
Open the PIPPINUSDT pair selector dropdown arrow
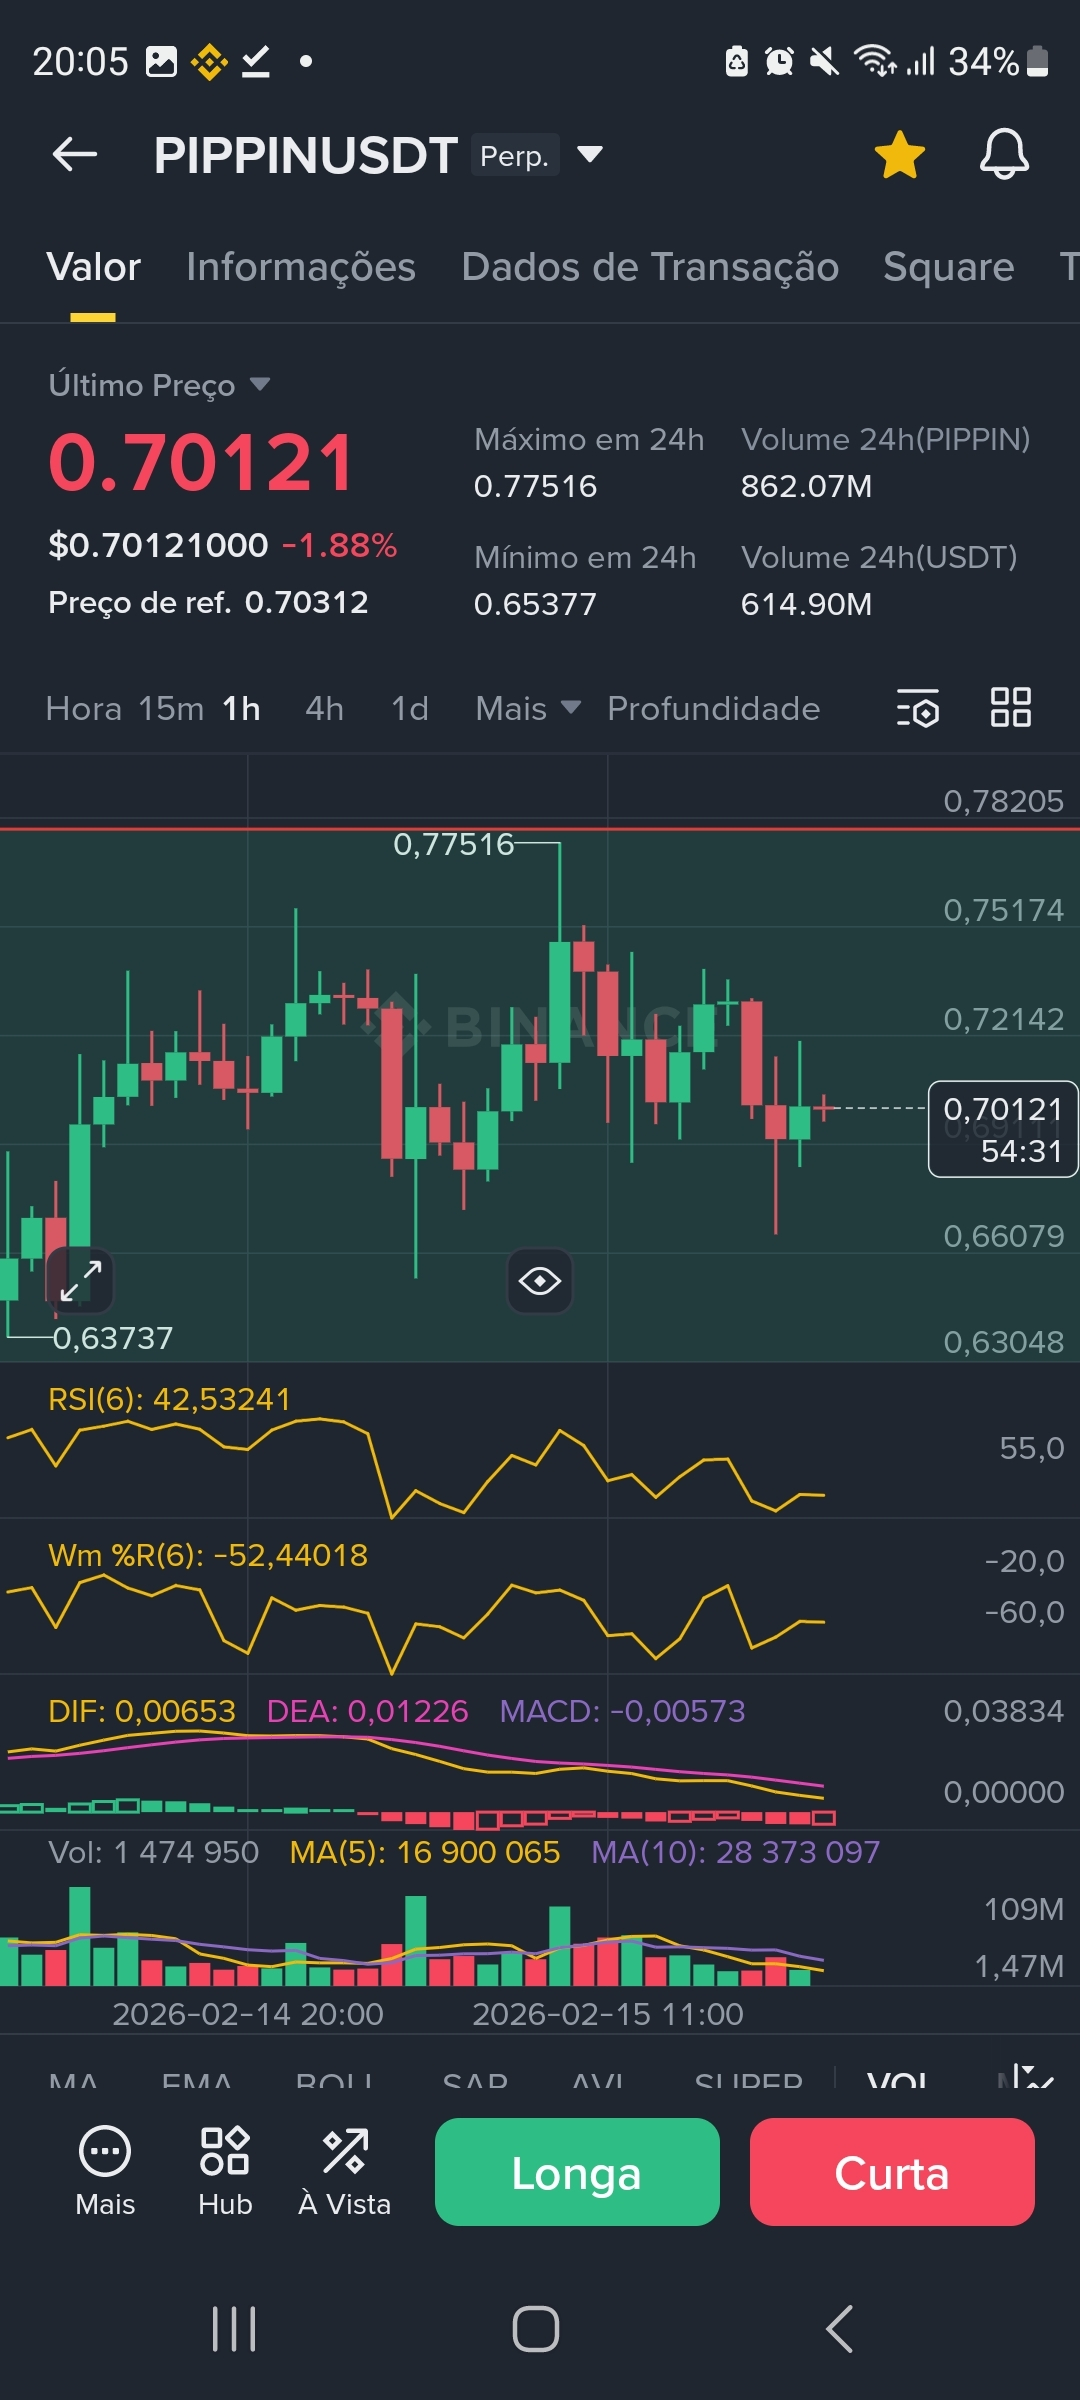coord(590,154)
